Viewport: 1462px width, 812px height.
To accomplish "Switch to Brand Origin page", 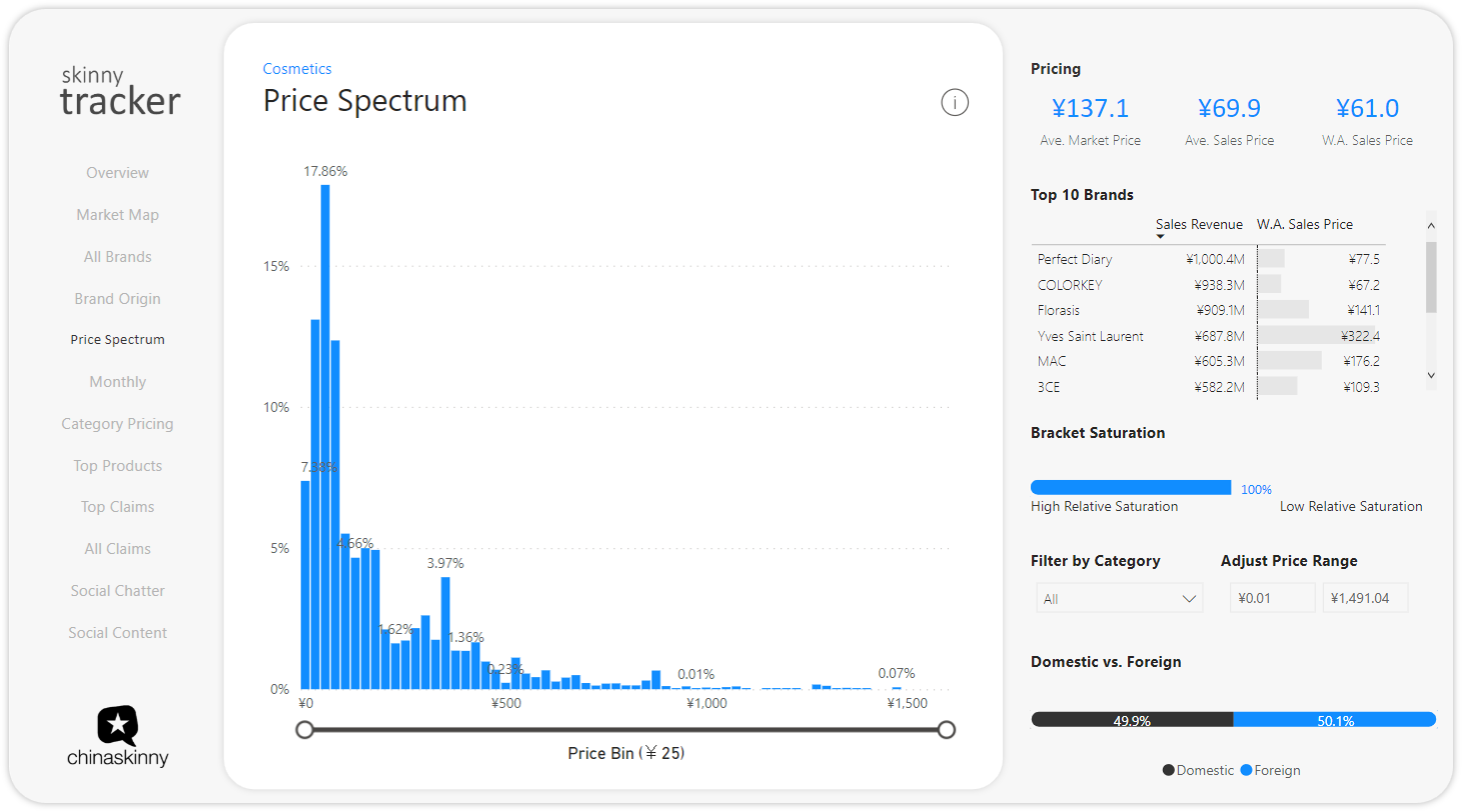I will pyautogui.click(x=117, y=299).
